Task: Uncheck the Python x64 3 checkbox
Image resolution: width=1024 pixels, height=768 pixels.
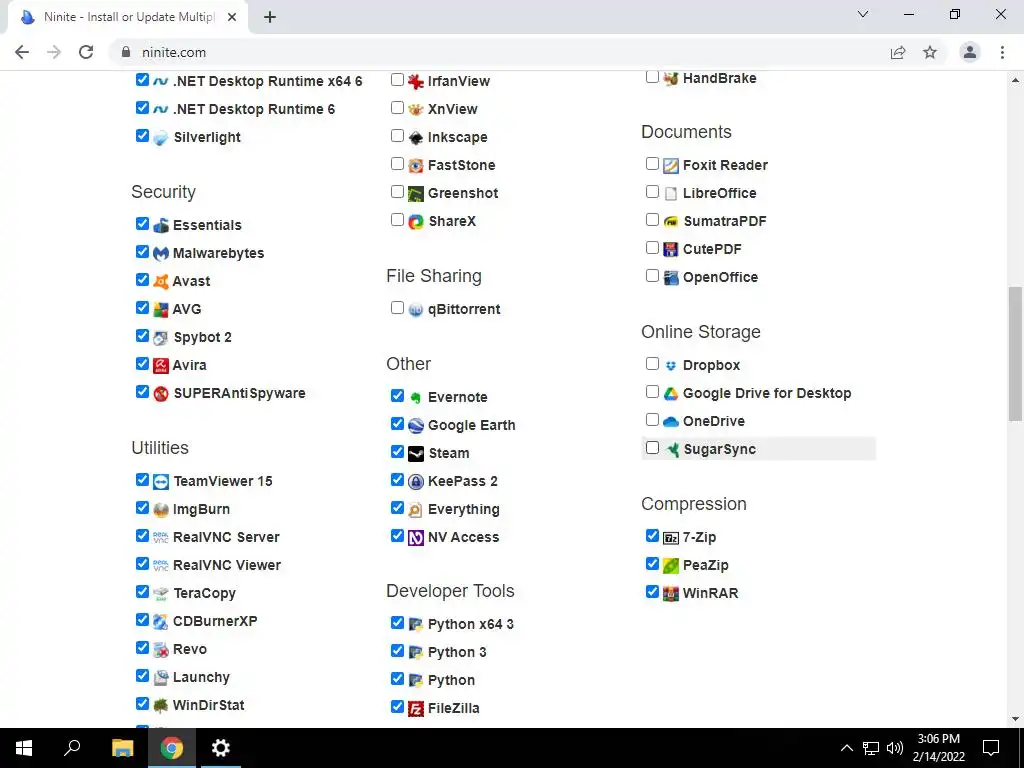Action: [397, 622]
